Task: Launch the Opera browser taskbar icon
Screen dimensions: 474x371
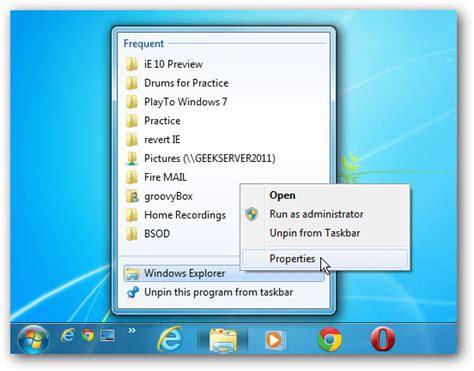Action: point(383,339)
